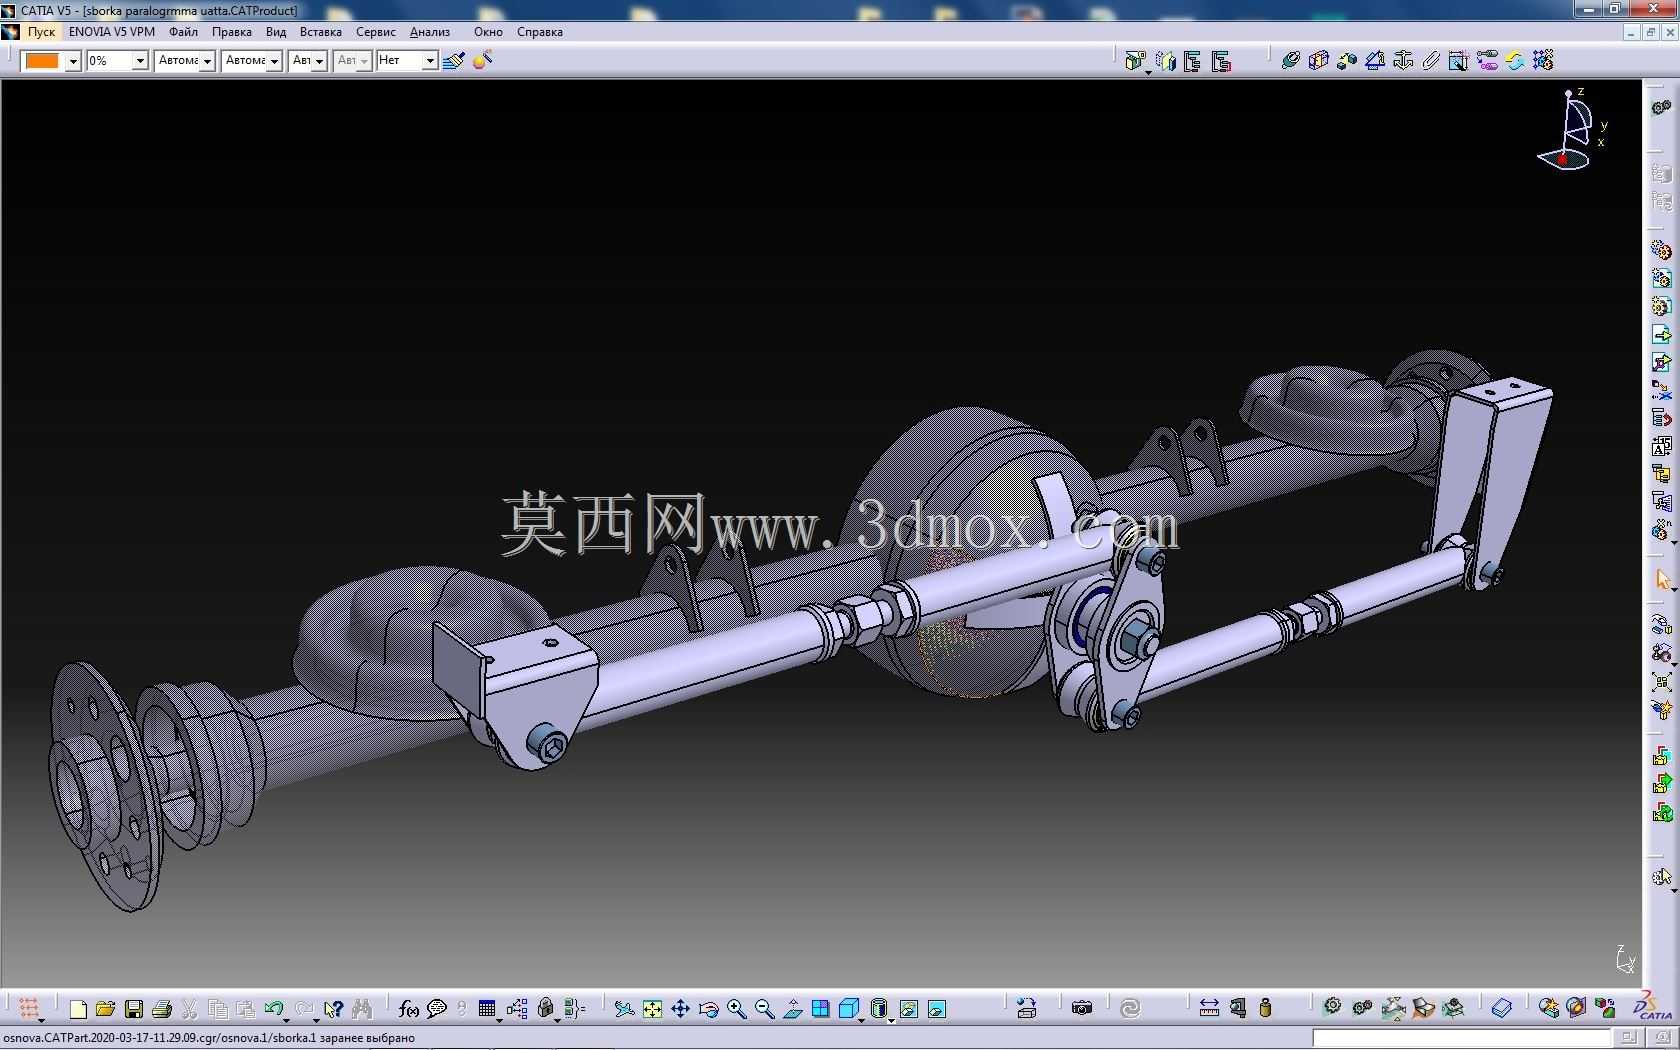Click the Normal View icon

click(x=792, y=1009)
